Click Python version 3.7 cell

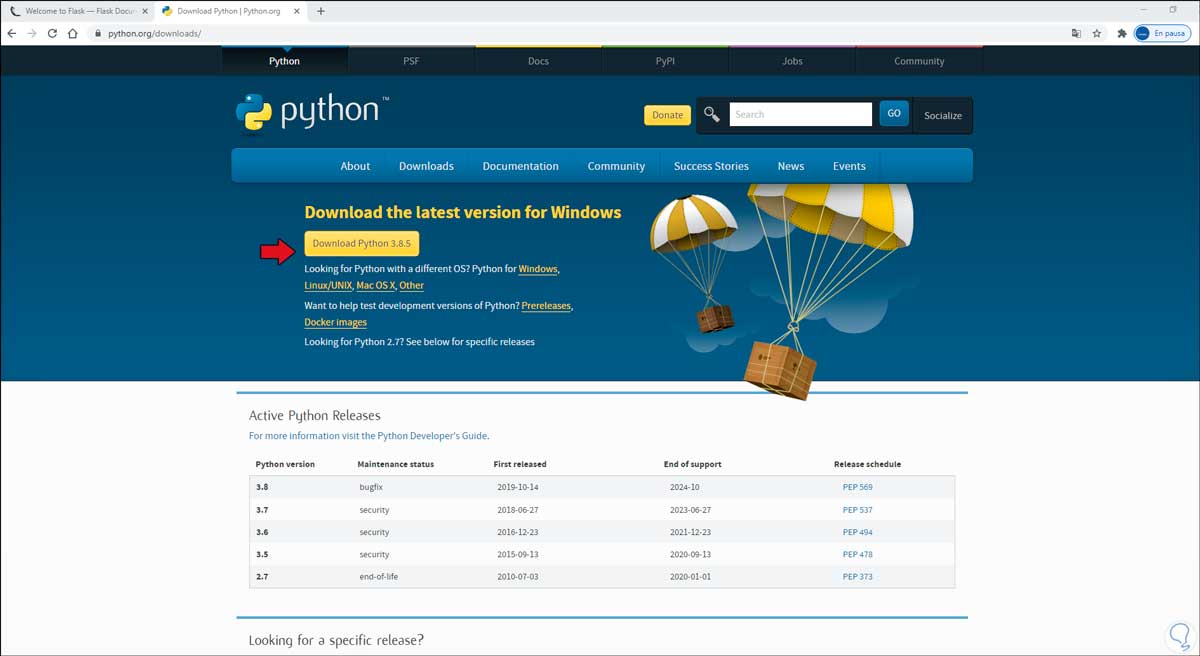[x=262, y=510]
